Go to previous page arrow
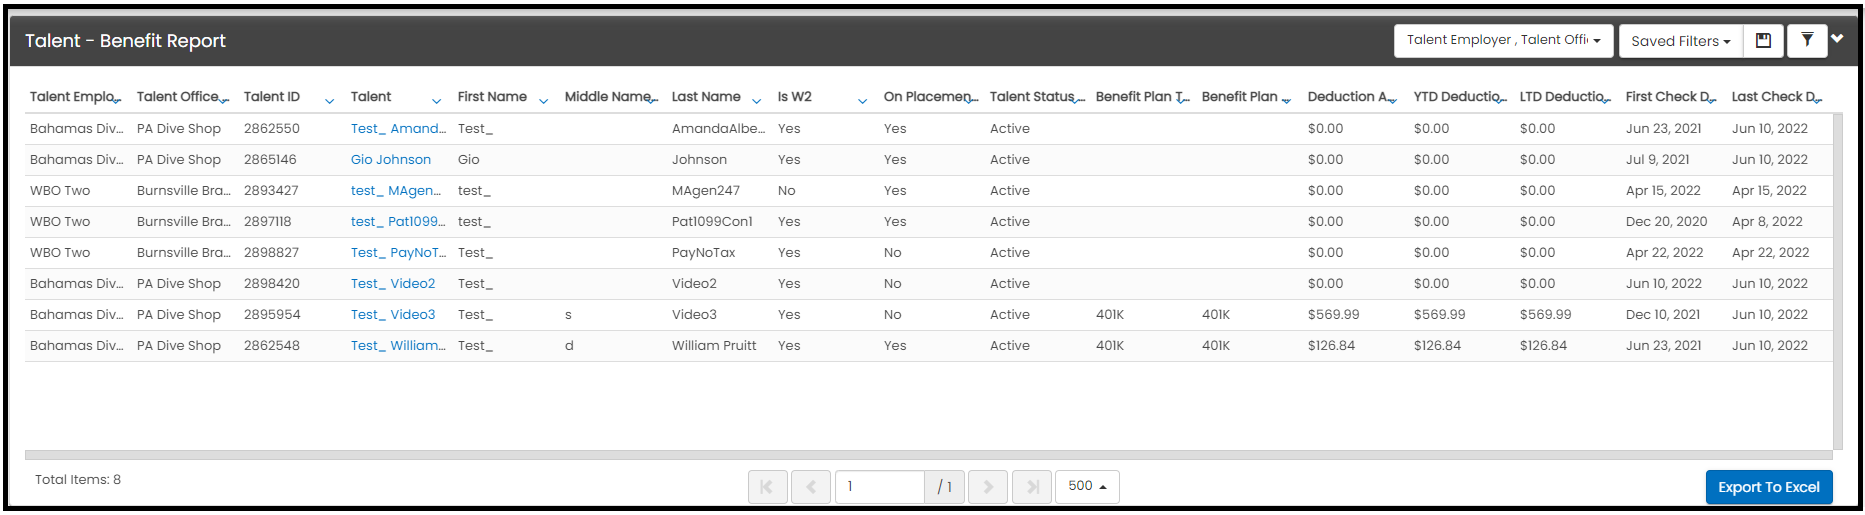1865x515 pixels. click(x=811, y=487)
